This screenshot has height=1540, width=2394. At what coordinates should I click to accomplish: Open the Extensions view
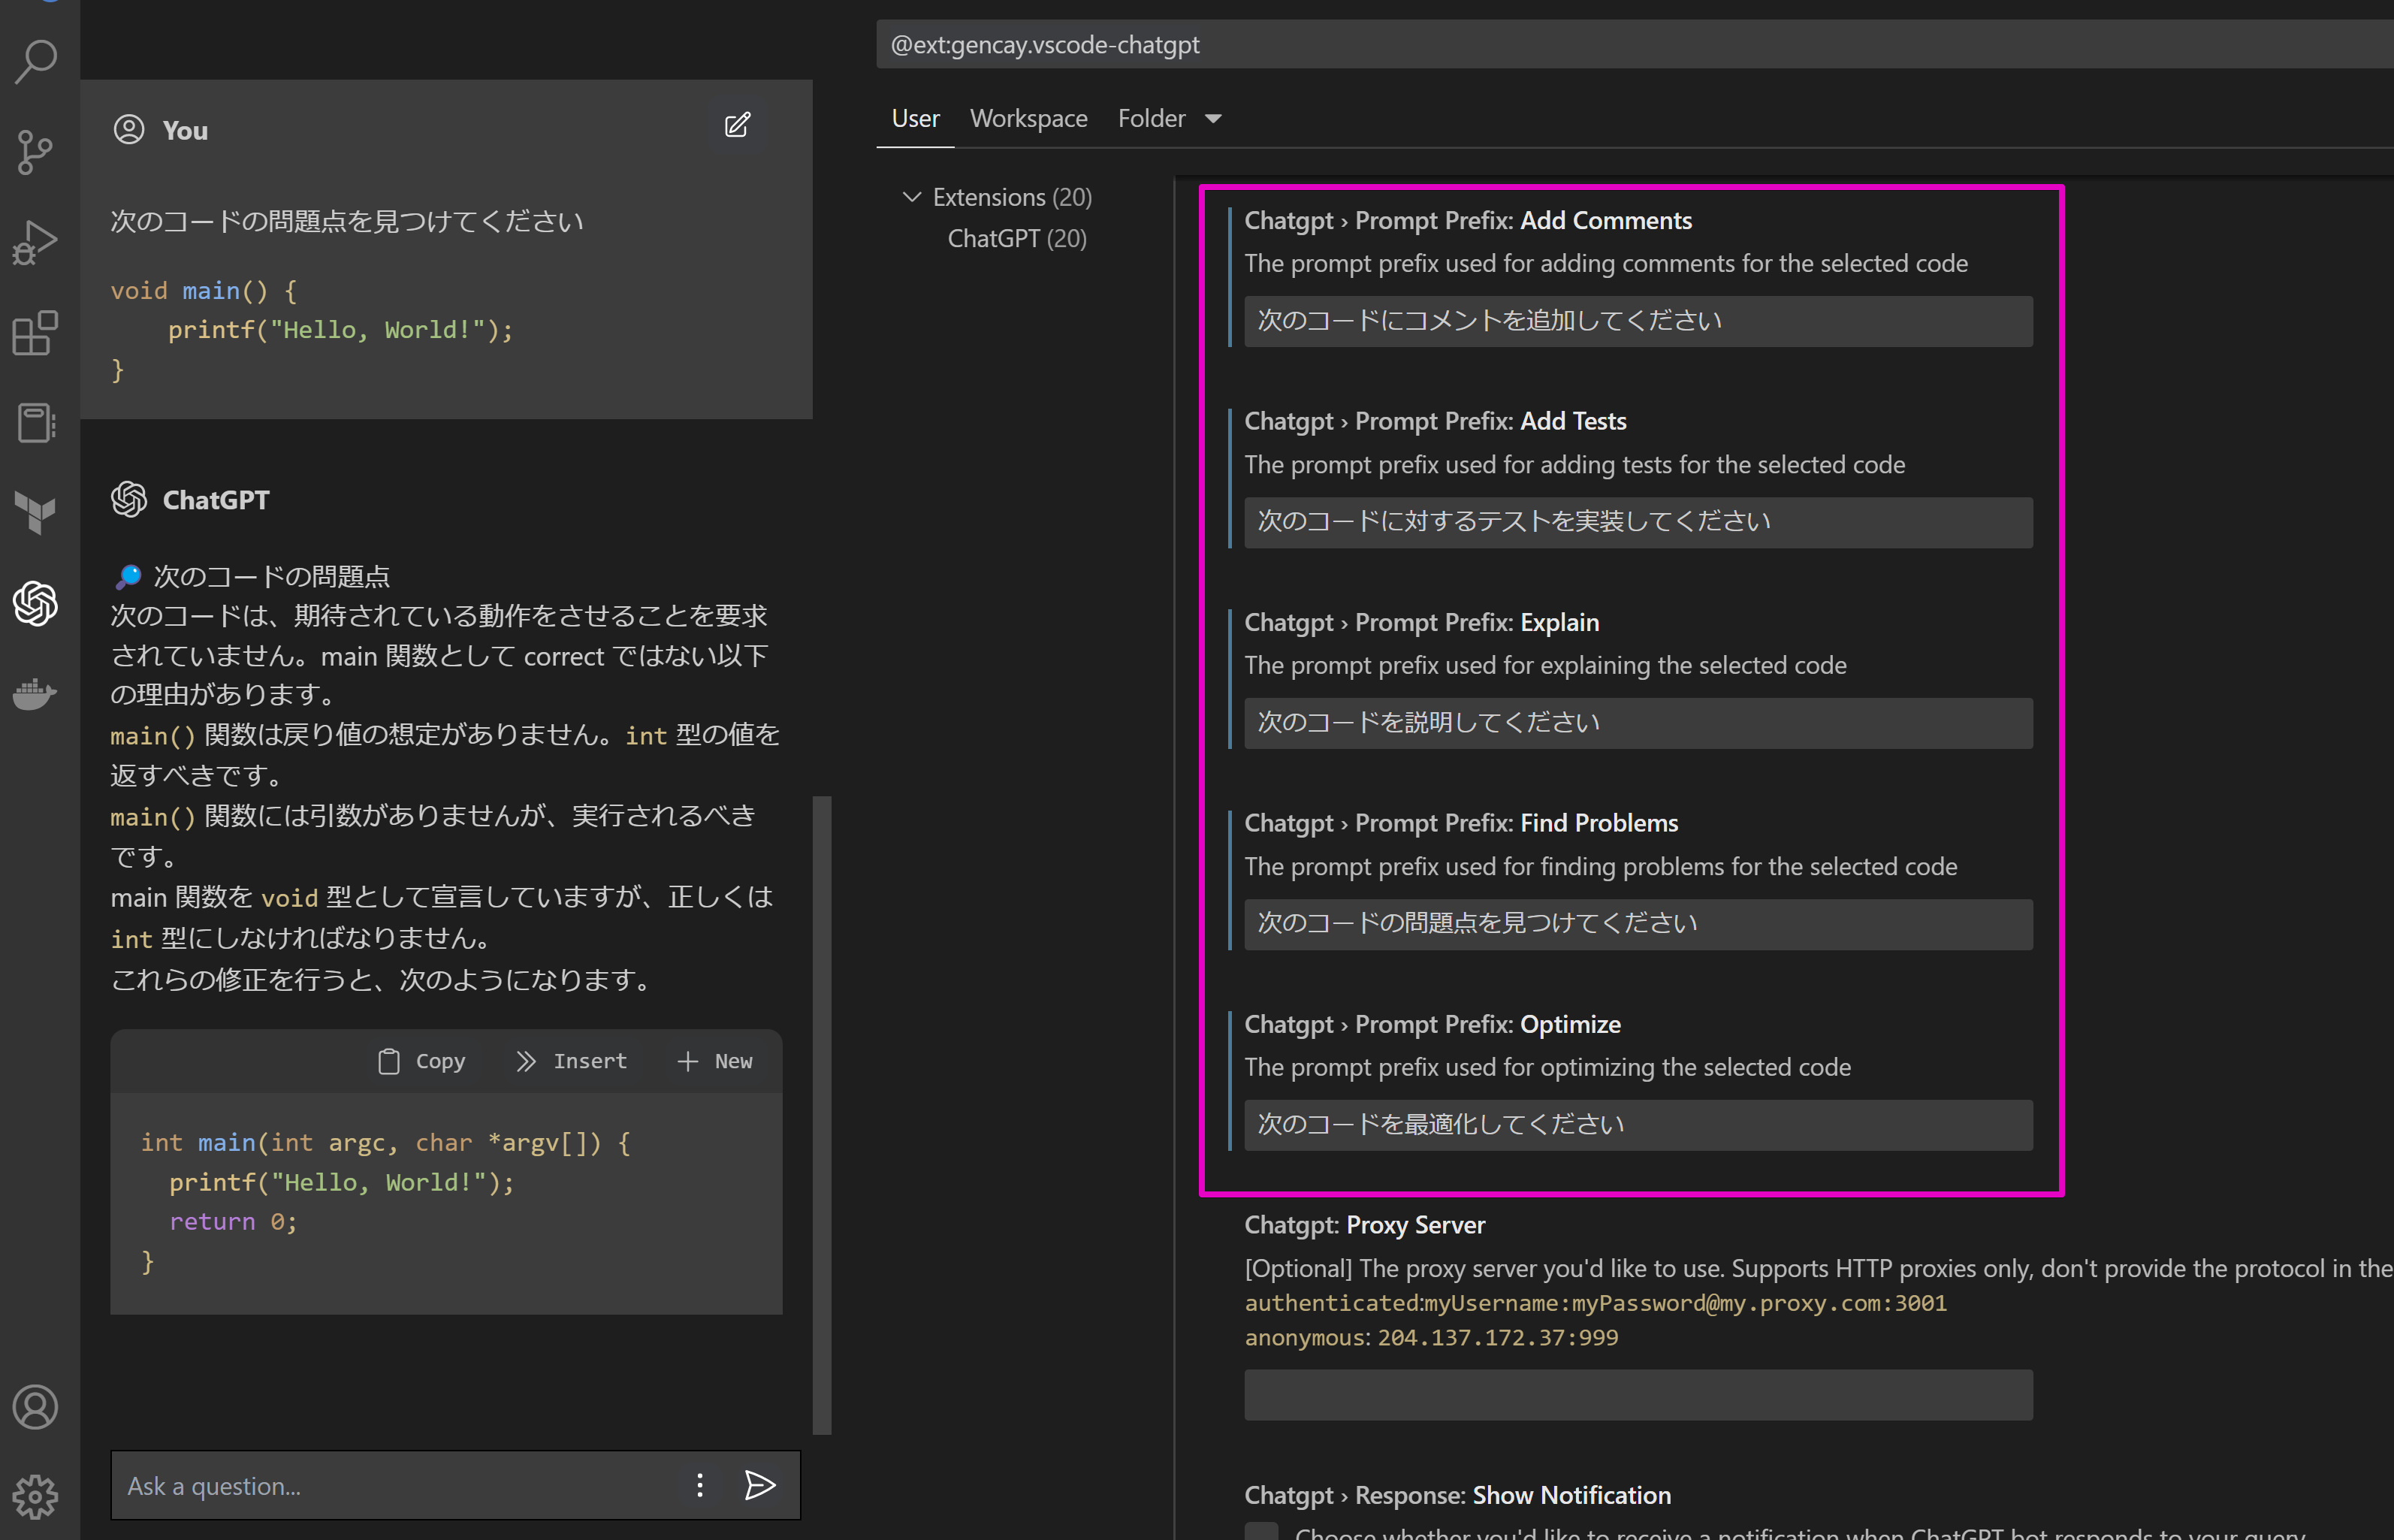pyautogui.click(x=36, y=334)
